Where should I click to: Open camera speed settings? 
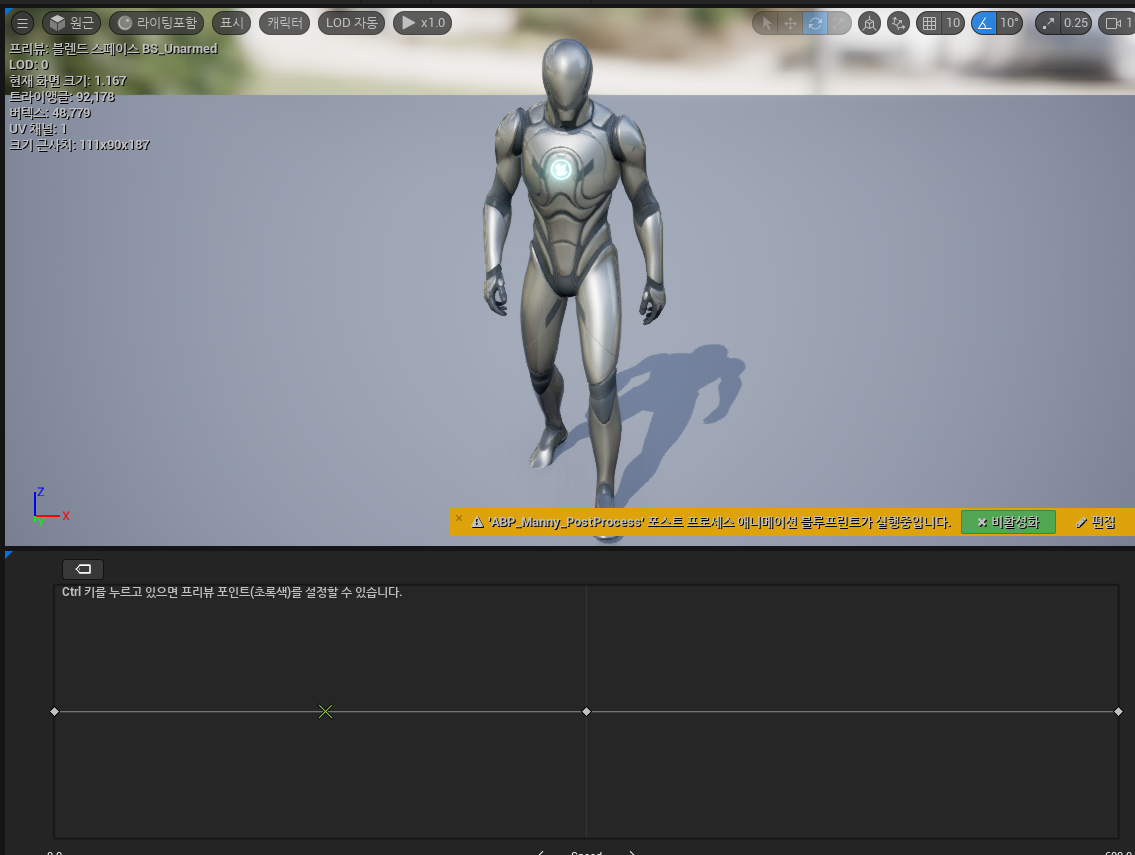[x=1117, y=23]
